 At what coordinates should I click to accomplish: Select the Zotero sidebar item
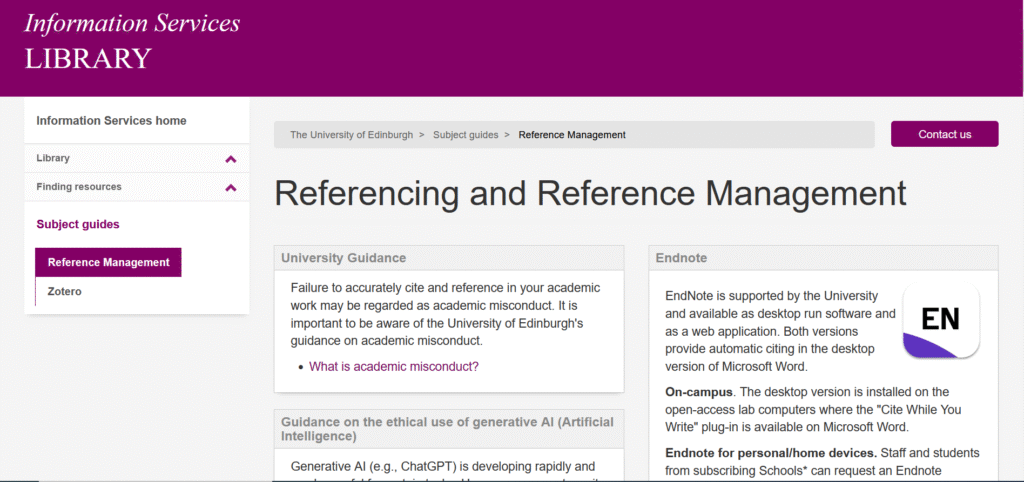(65, 291)
